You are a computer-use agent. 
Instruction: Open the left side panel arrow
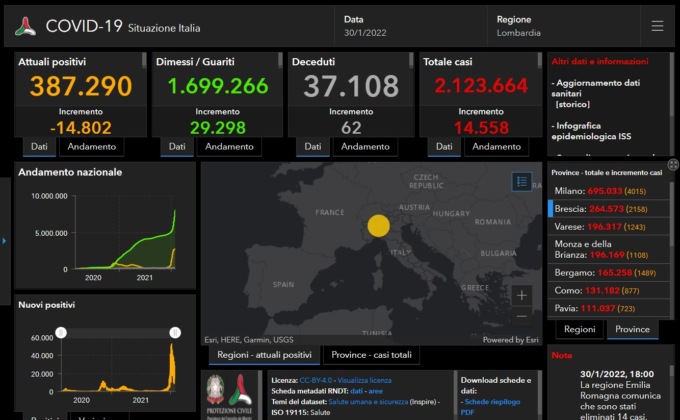pyautogui.click(x=4, y=240)
